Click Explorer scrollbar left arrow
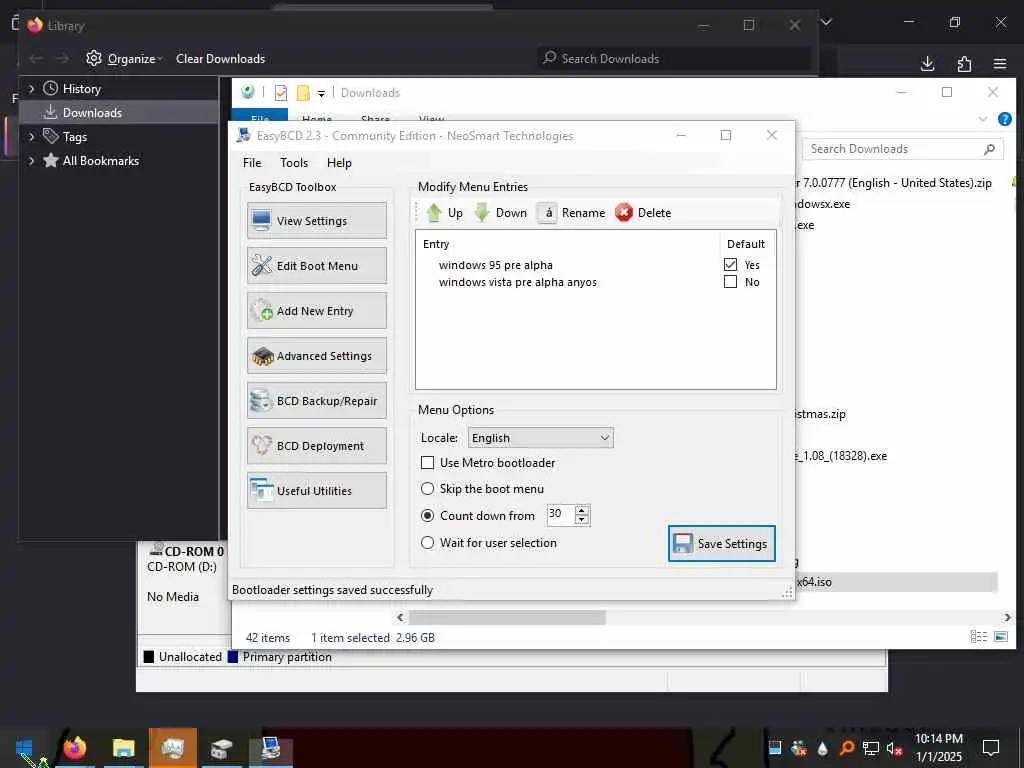Screen dimensions: 1024x768 pos(400,617)
